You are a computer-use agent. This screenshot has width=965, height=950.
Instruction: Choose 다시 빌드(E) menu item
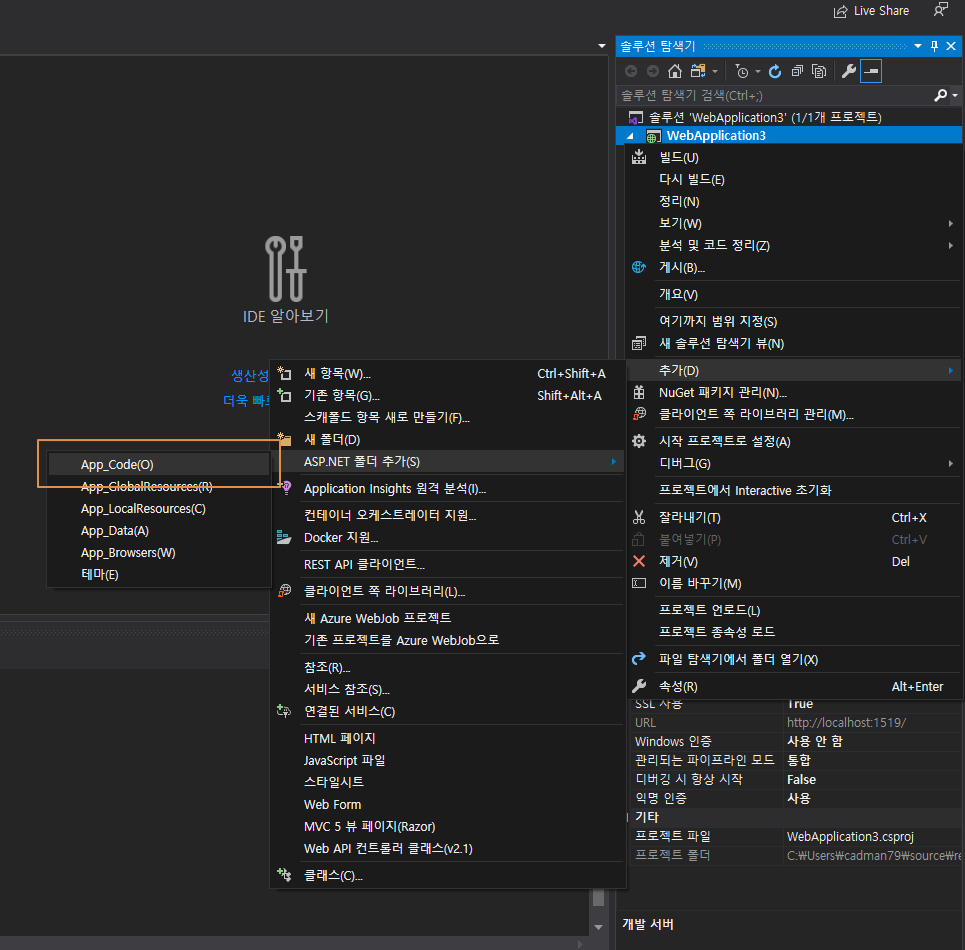click(x=793, y=180)
